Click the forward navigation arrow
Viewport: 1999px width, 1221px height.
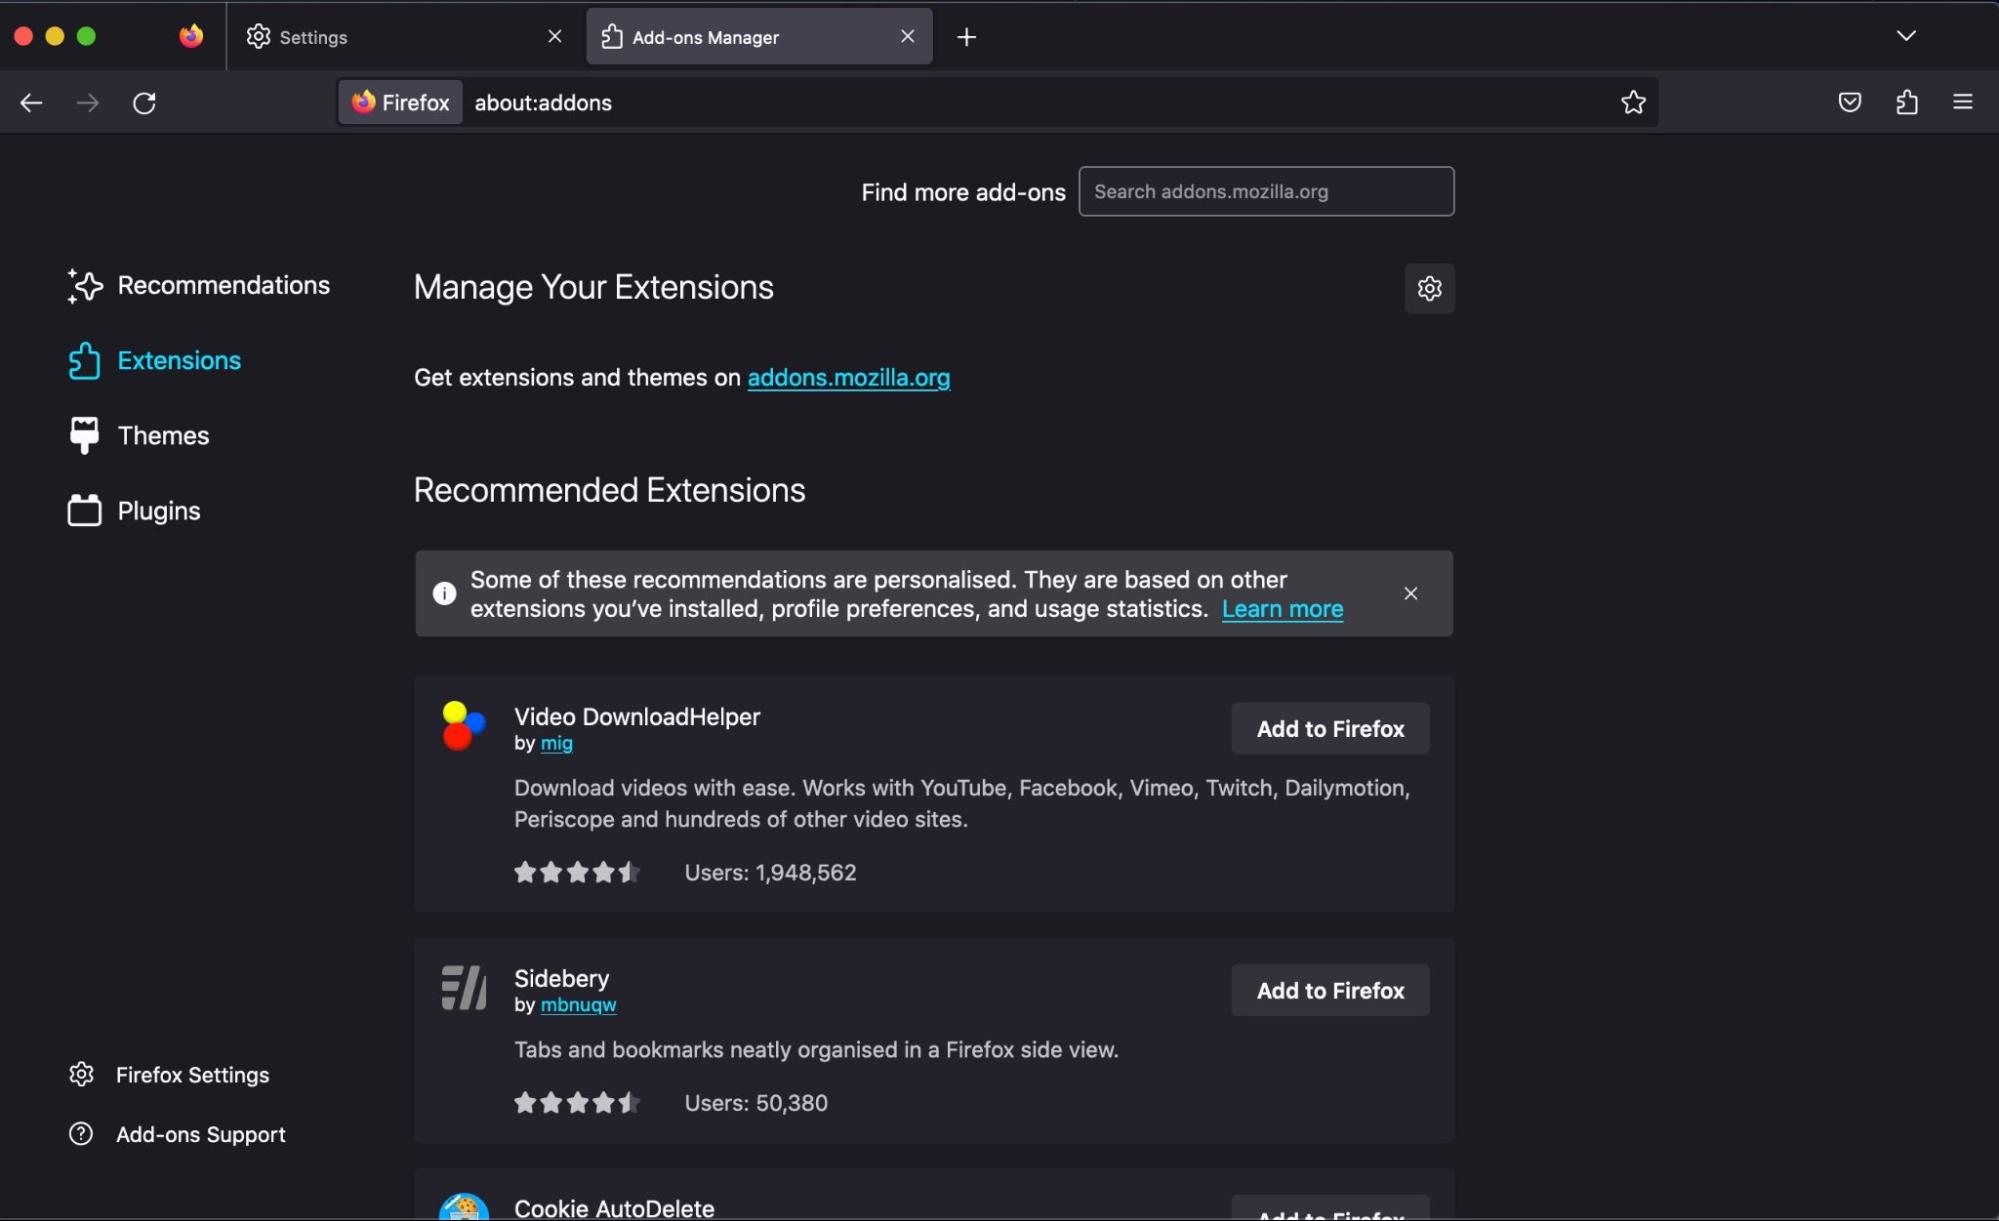click(x=88, y=102)
